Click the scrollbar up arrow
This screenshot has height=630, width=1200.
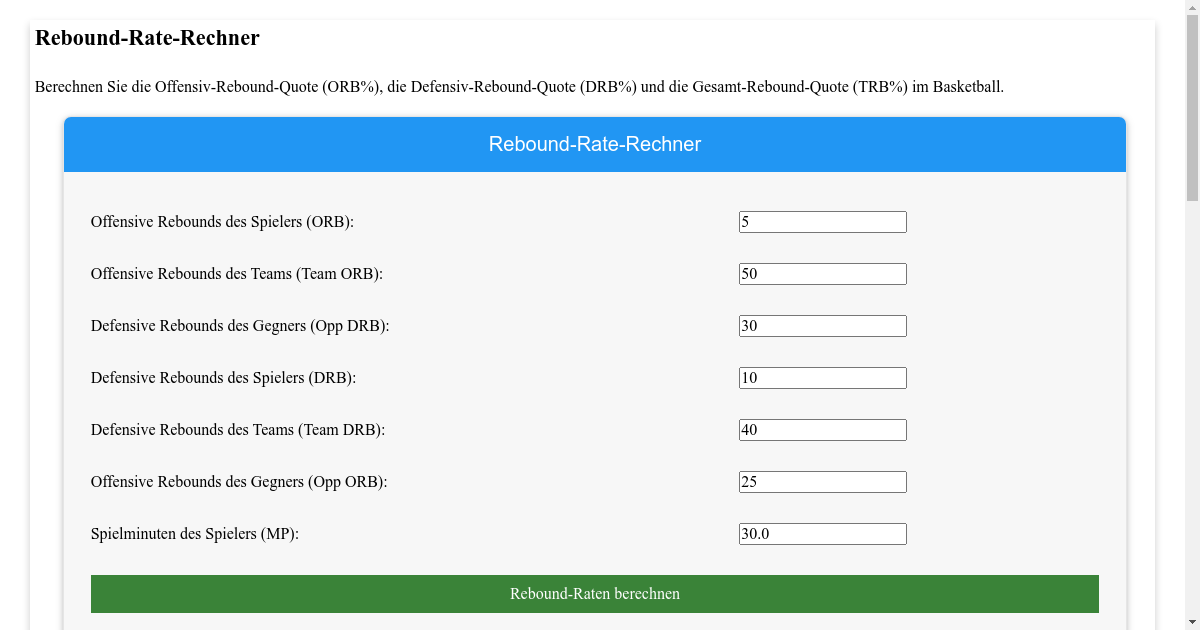(1191, 8)
